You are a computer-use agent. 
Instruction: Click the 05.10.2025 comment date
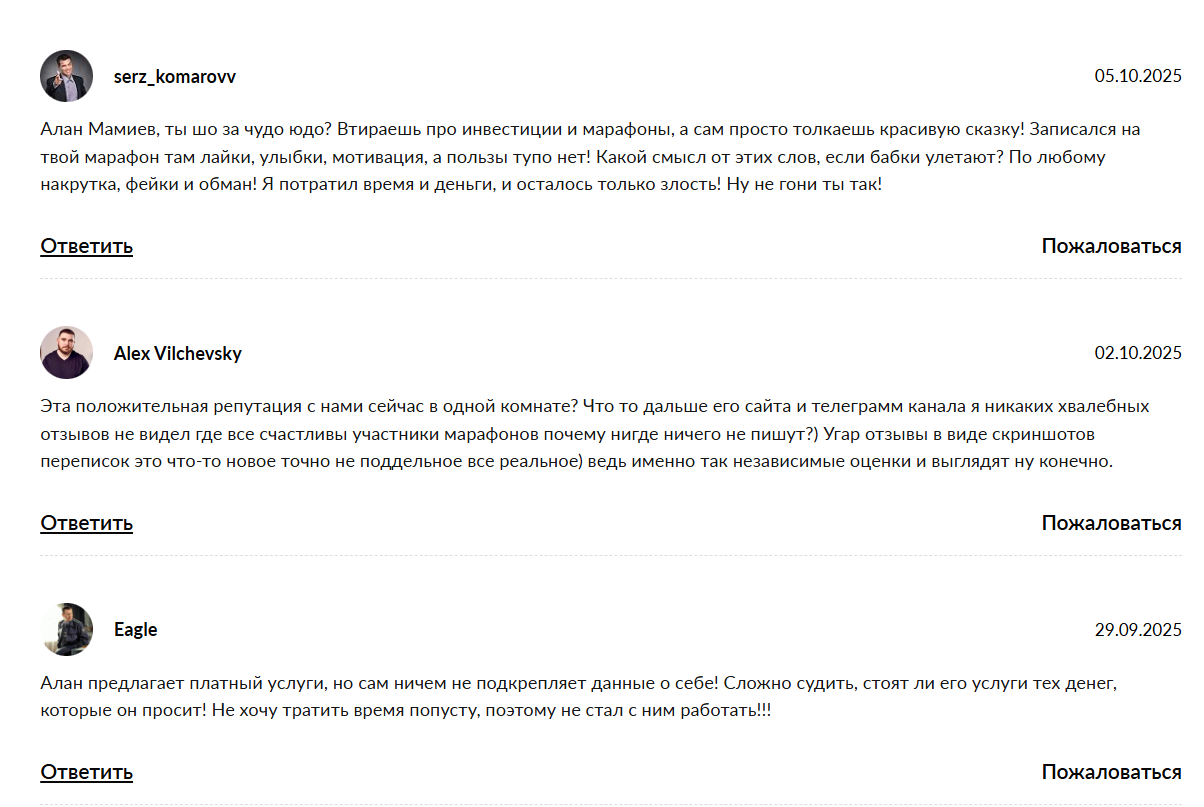[x=1138, y=76]
